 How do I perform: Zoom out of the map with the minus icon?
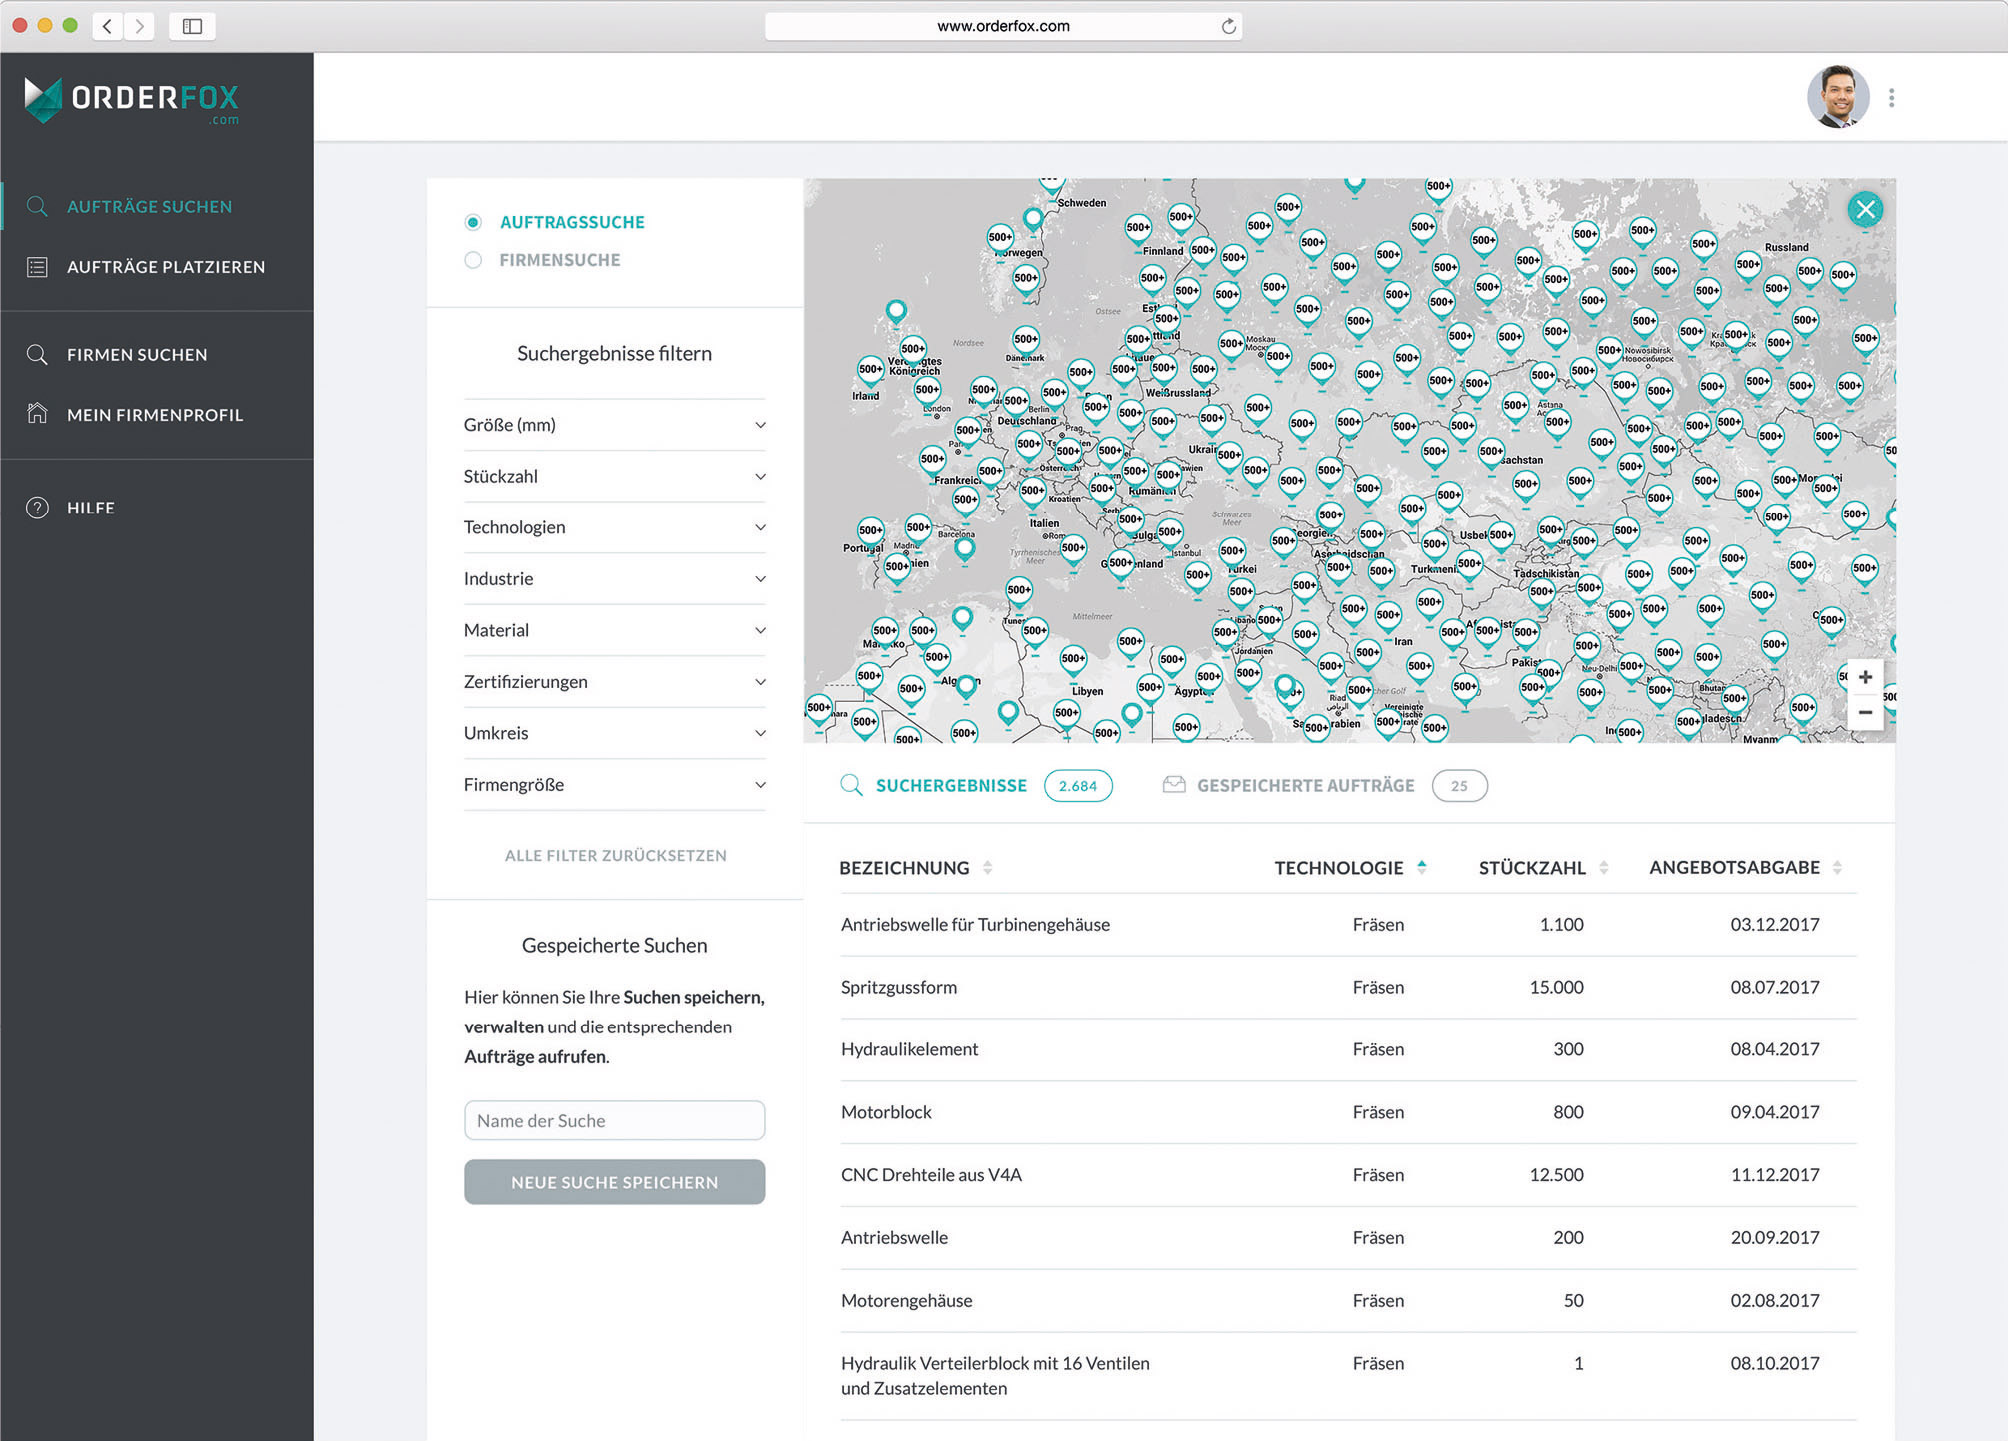(1864, 712)
